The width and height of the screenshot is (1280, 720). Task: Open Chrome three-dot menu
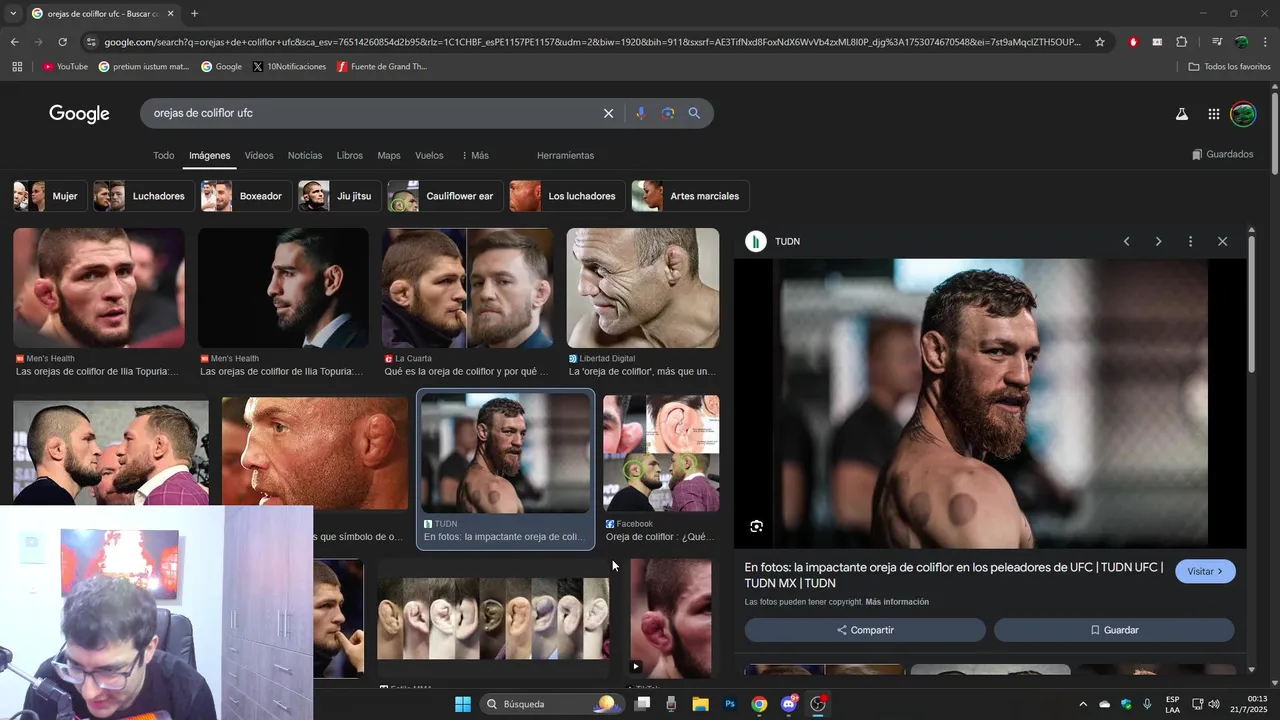coord(1265,42)
